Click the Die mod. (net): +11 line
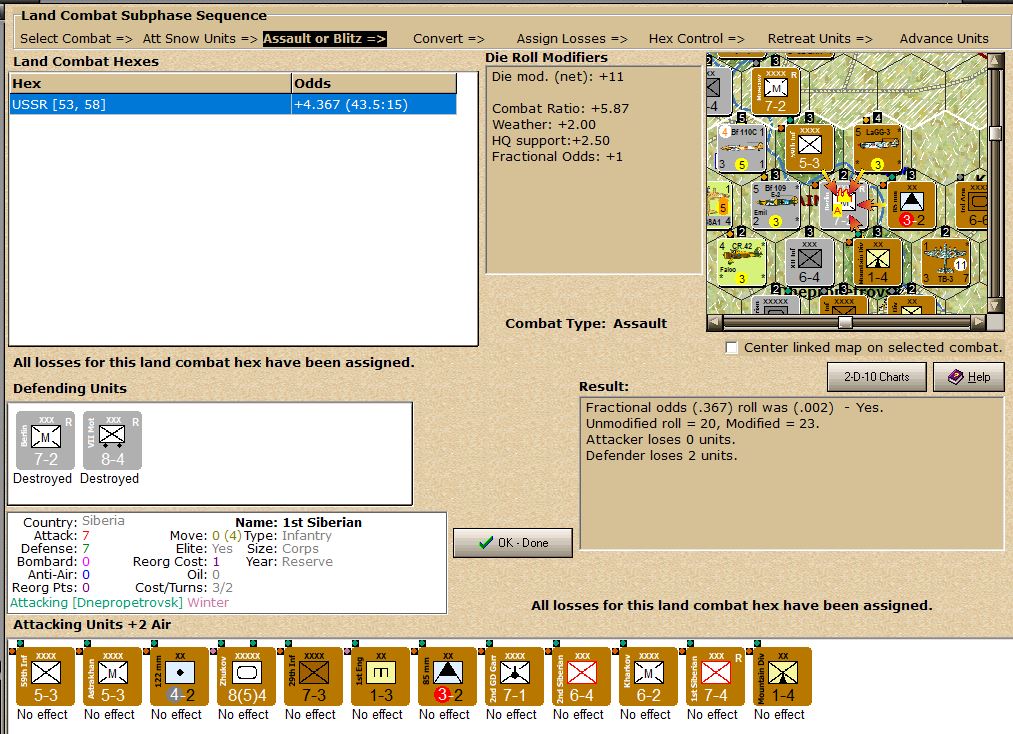The width and height of the screenshot is (1013, 734). point(558,77)
